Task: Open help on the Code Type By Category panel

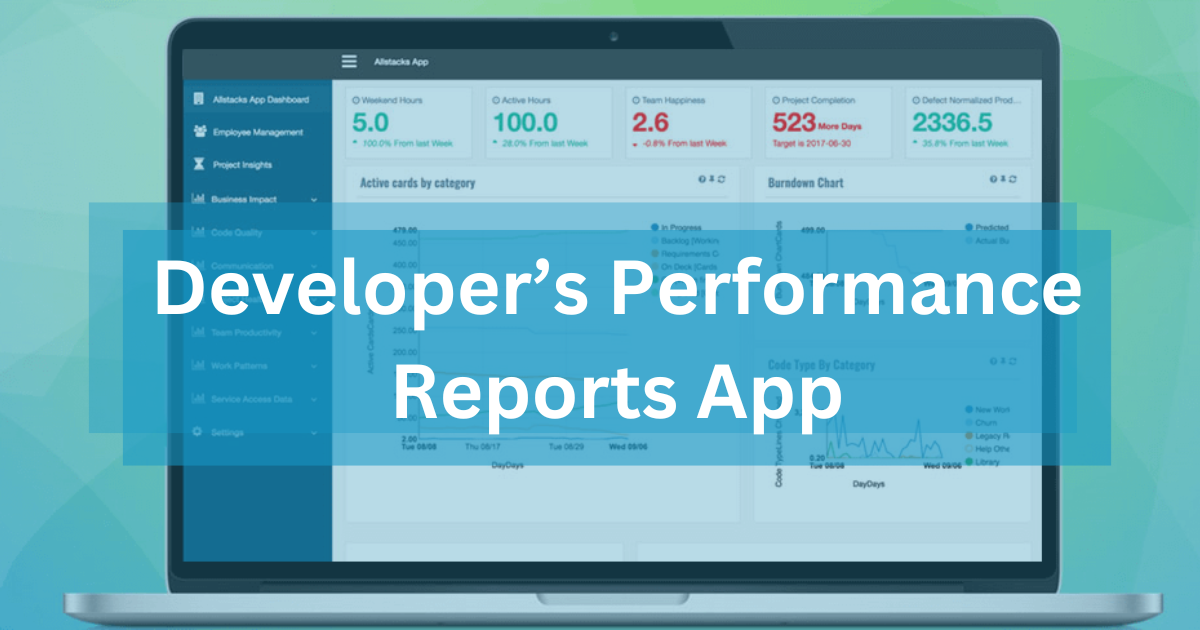Action: point(993,361)
